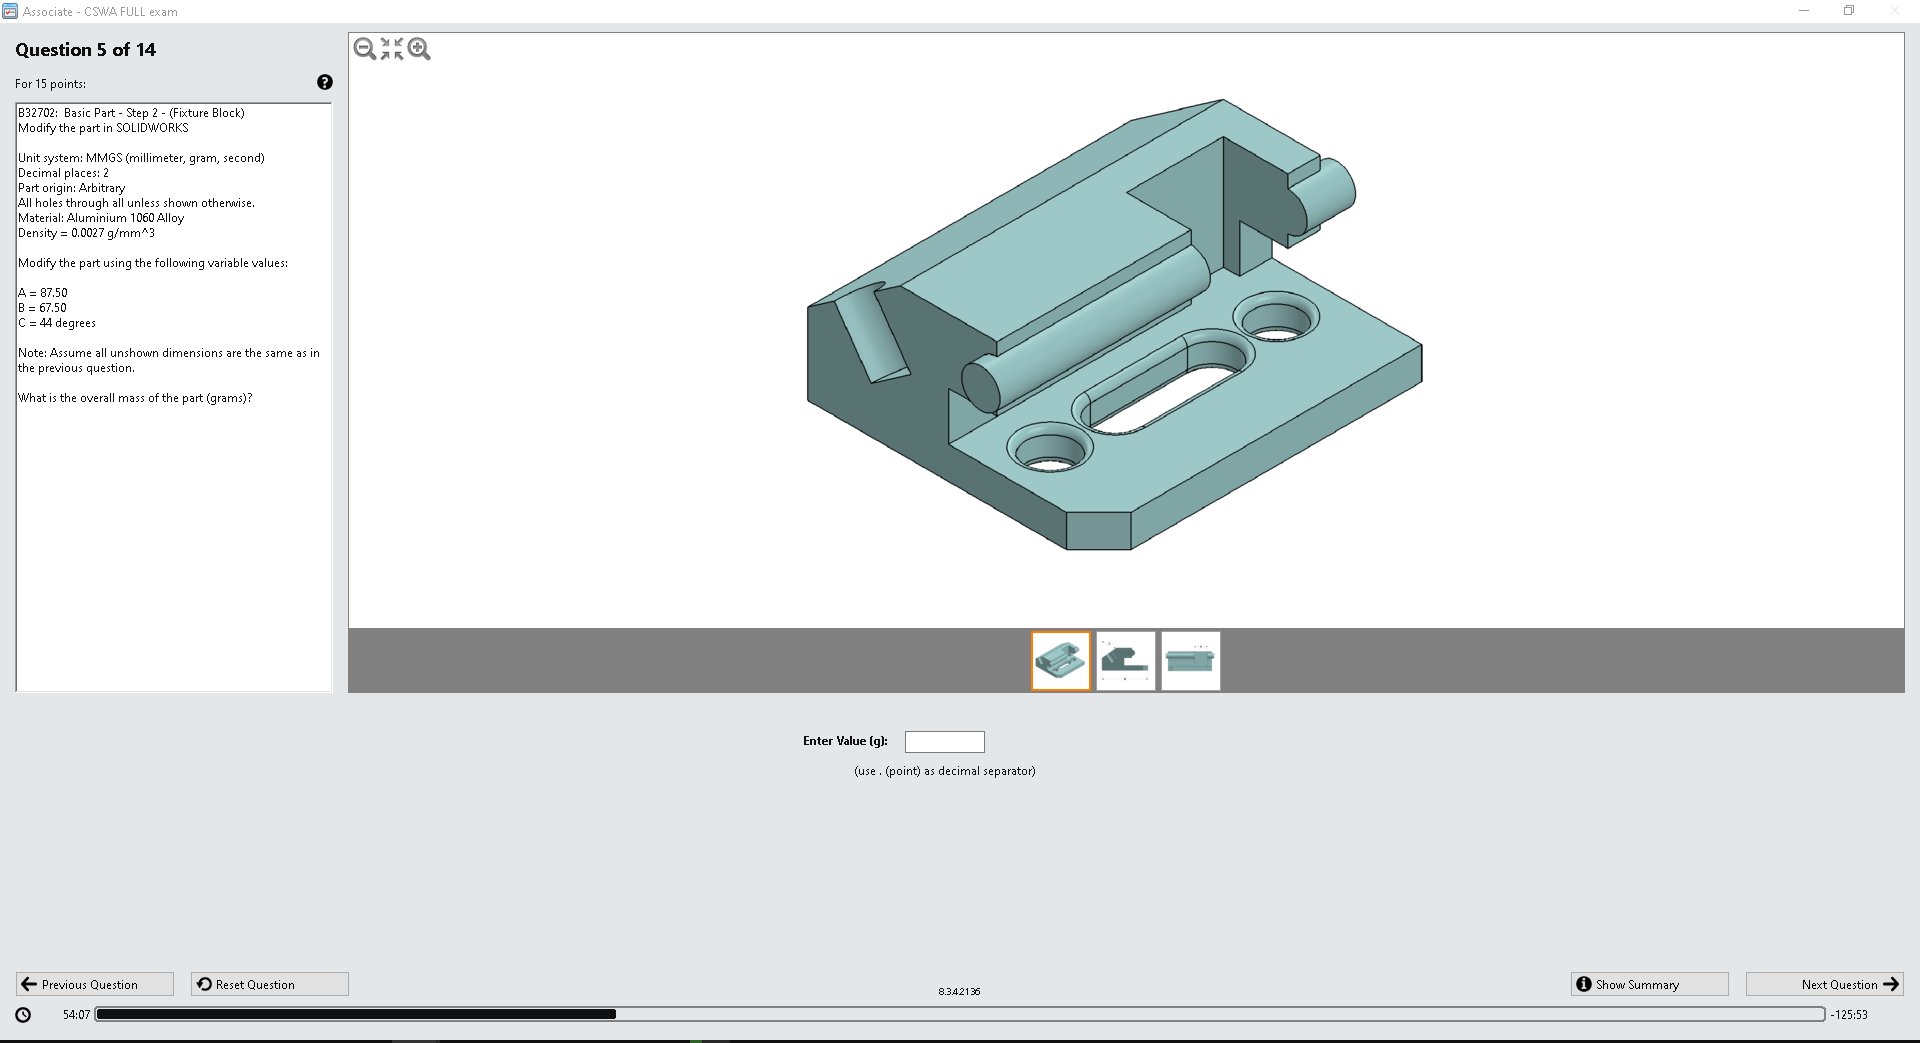The height and width of the screenshot is (1043, 1920).
Task: Go to Next Question
Action: coord(1824,984)
